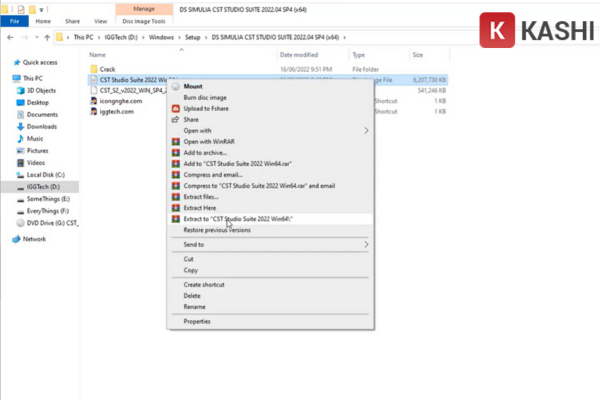
Task: Expand the Send to submenu arrow
Action: coord(366,245)
